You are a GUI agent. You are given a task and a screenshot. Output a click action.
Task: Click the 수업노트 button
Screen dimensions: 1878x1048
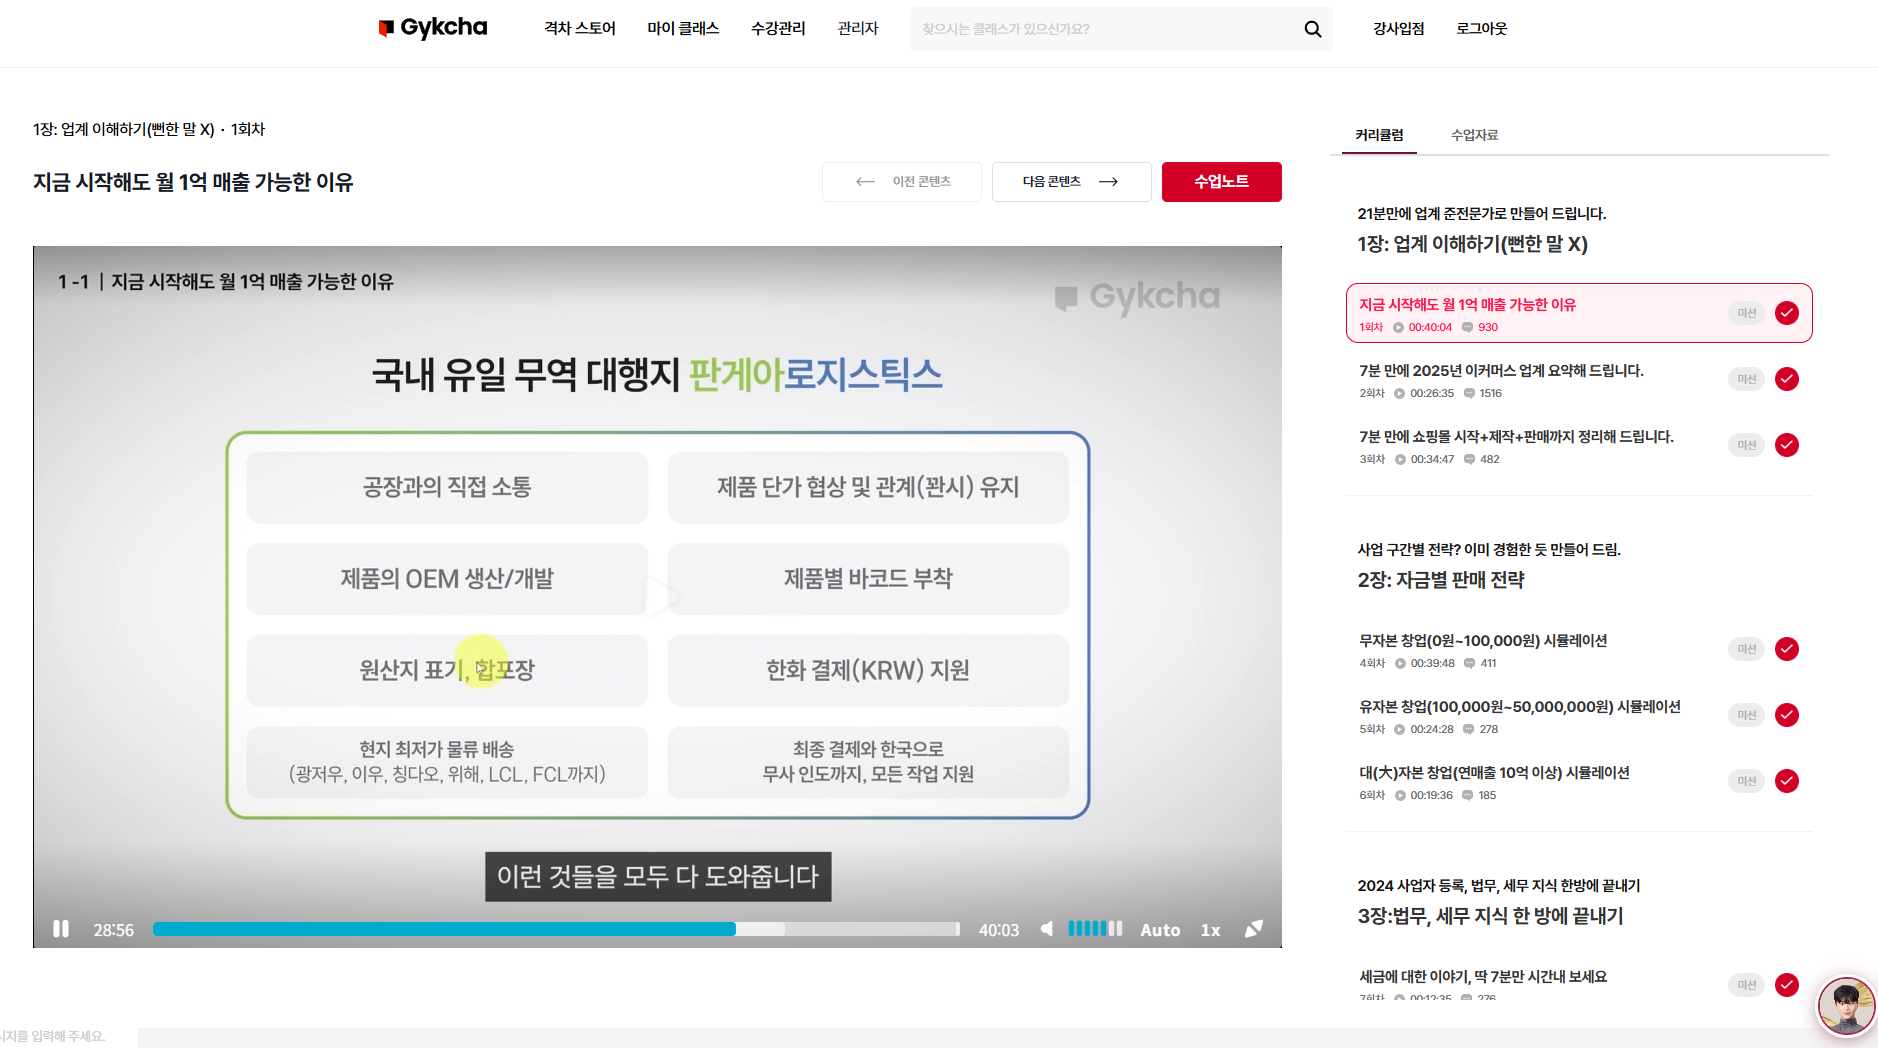click(1221, 182)
